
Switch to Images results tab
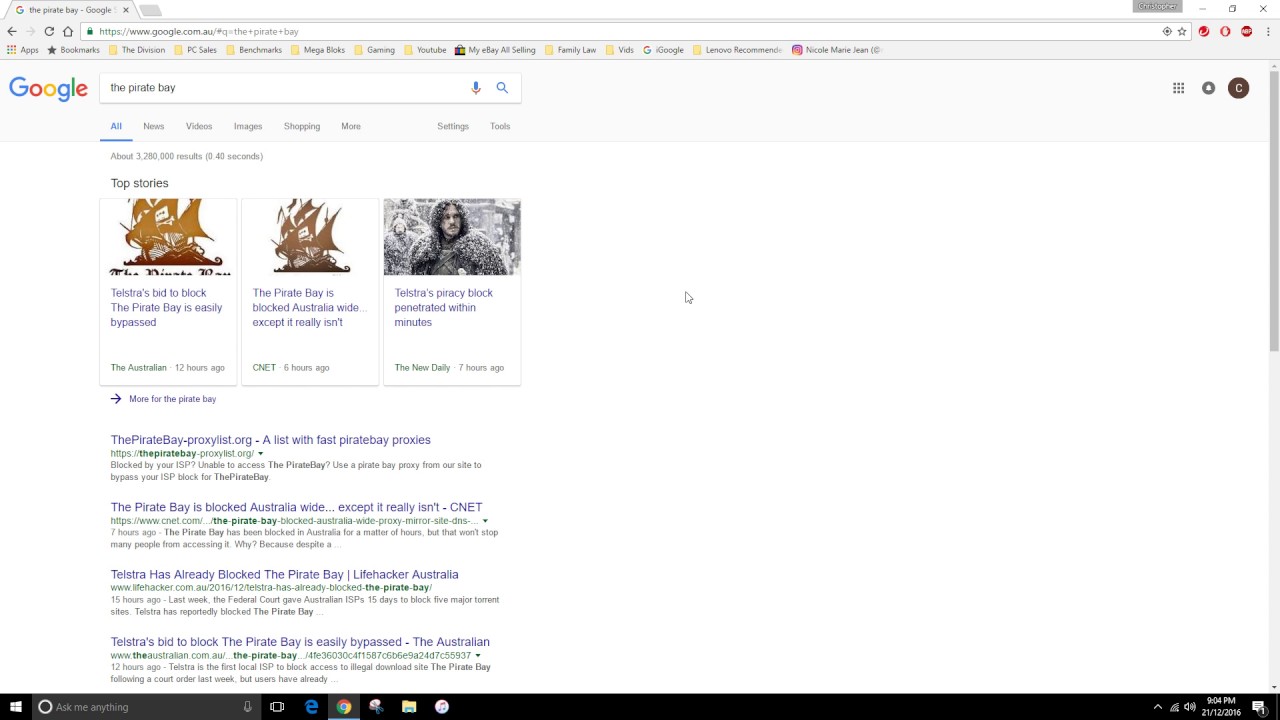coord(248,127)
